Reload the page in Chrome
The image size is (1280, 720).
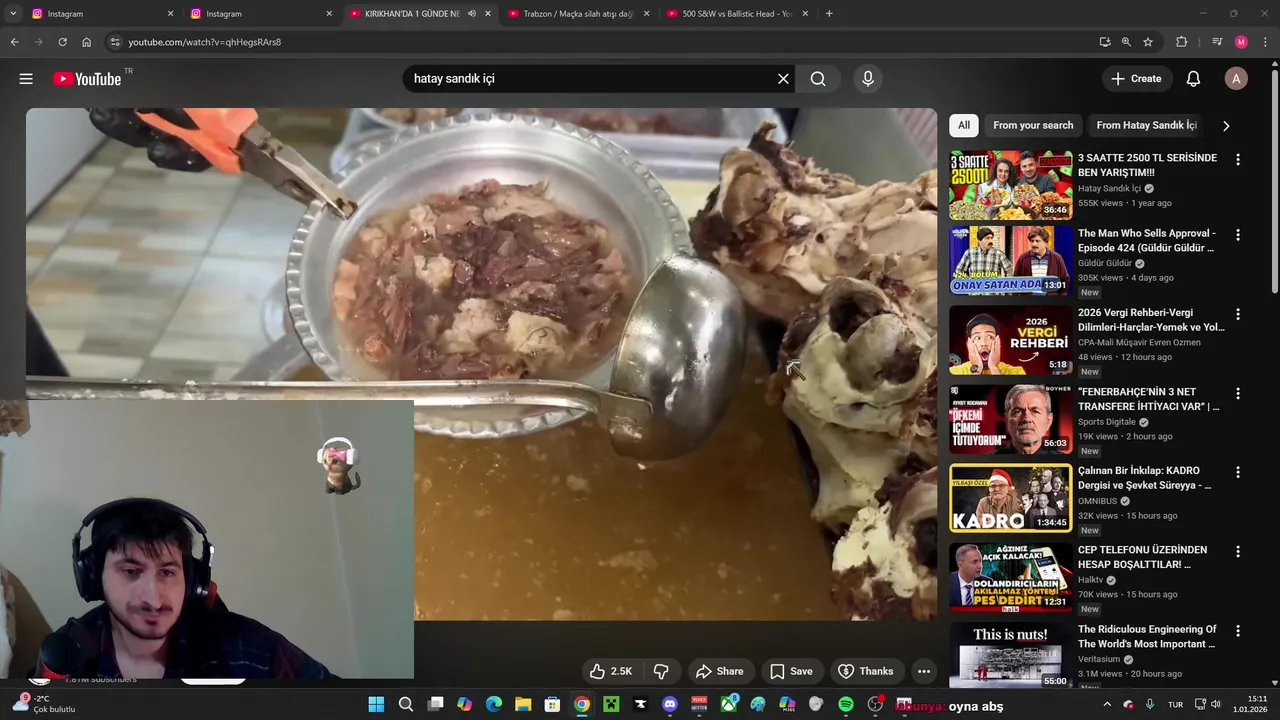62,42
